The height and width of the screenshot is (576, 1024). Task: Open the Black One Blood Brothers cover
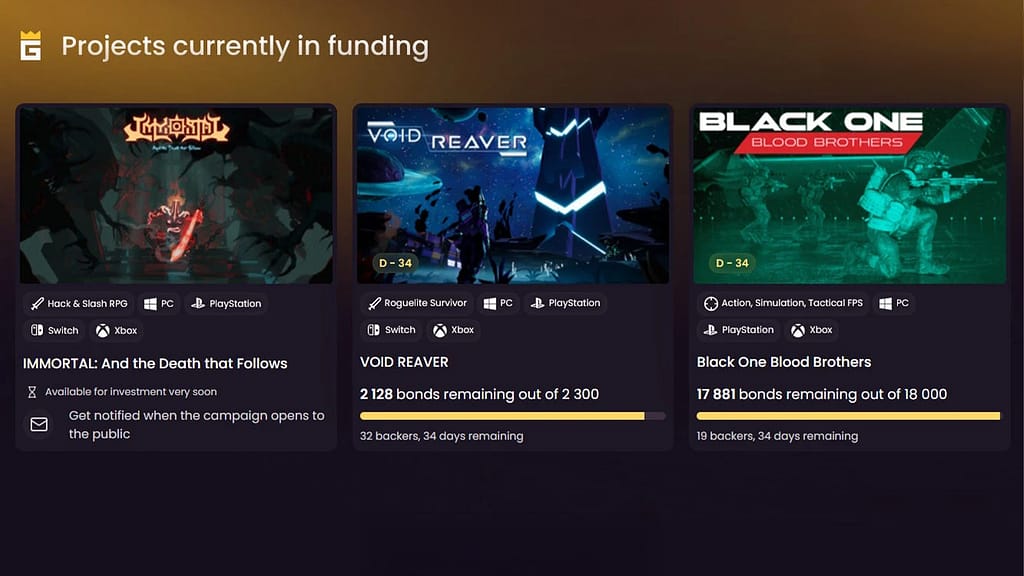(x=849, y=195)
